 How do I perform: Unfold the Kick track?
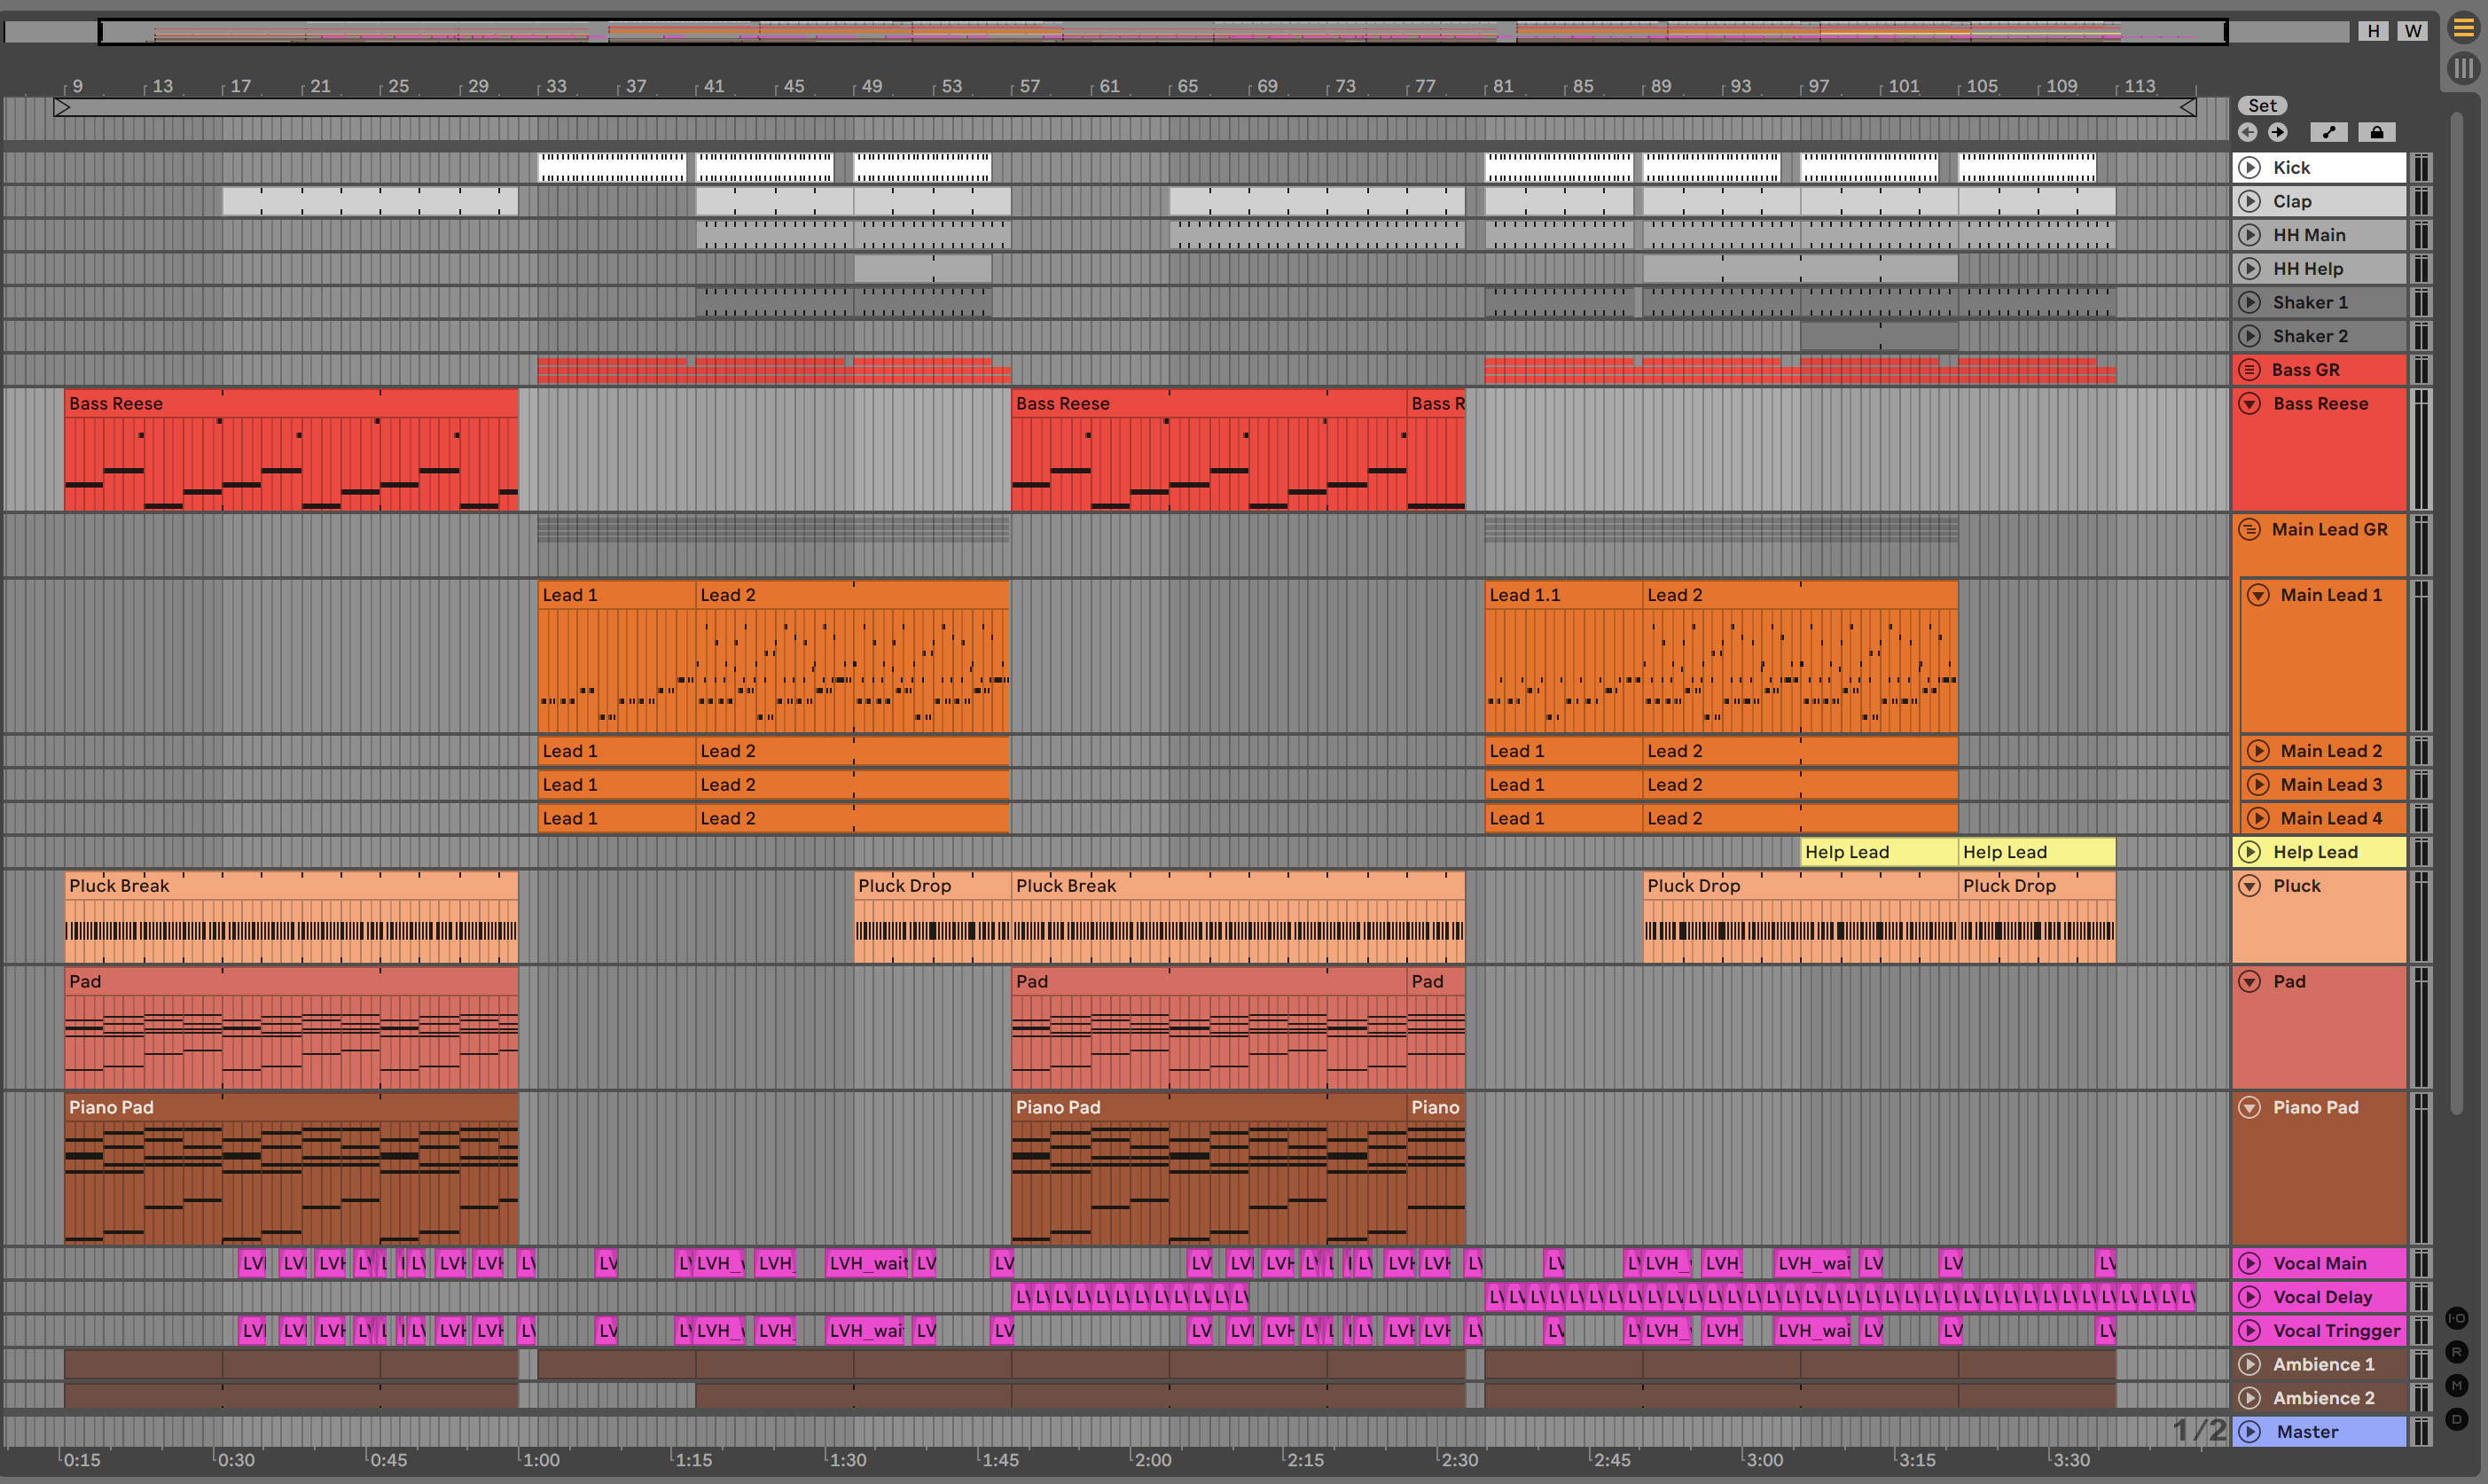tap(2249, 168)
